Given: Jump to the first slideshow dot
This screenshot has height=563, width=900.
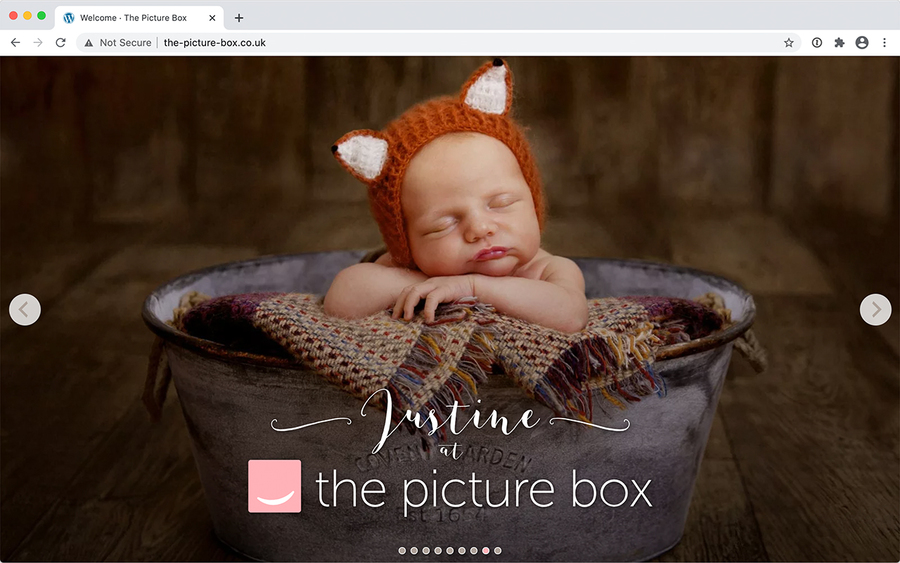Looking at the screenshot, I should tap(402, 550).
